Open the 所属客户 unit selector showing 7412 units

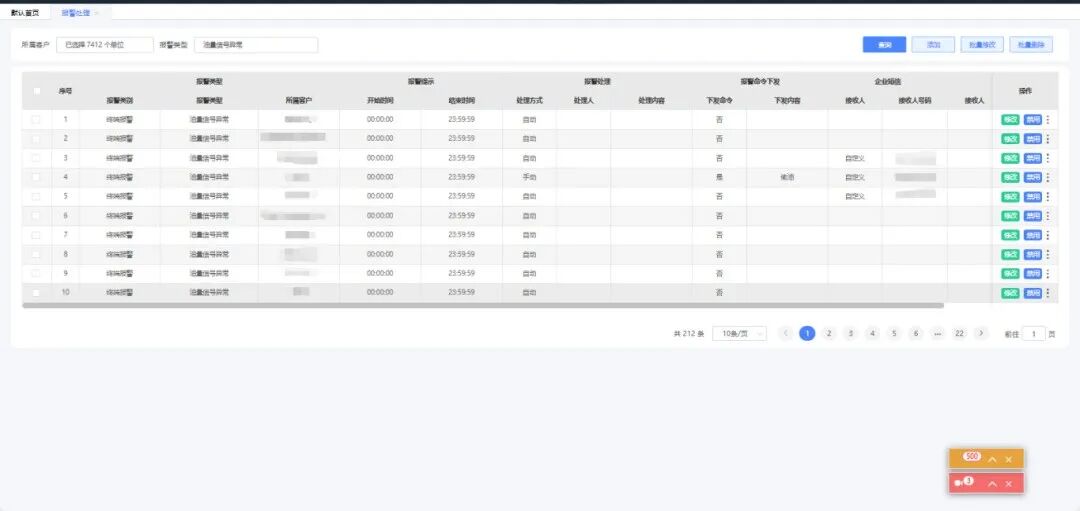105,45
